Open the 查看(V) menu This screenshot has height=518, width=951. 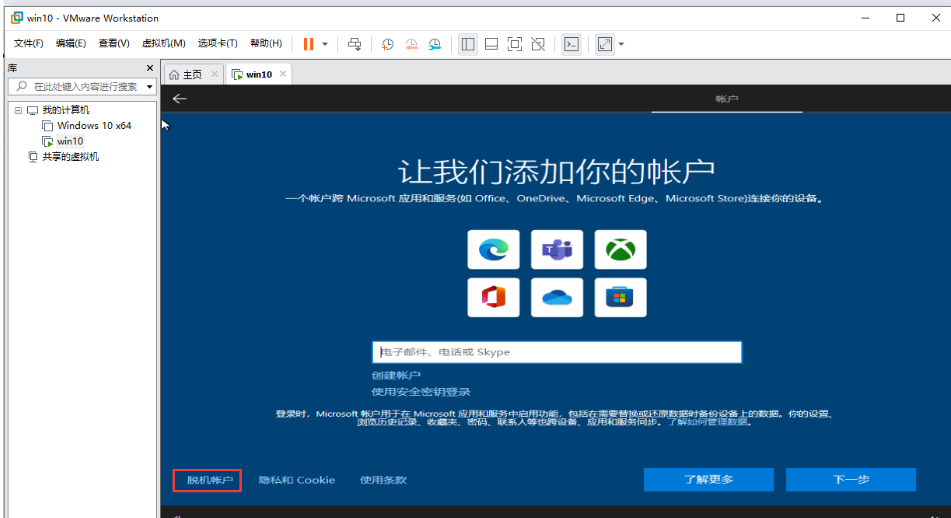coord(114,43)
